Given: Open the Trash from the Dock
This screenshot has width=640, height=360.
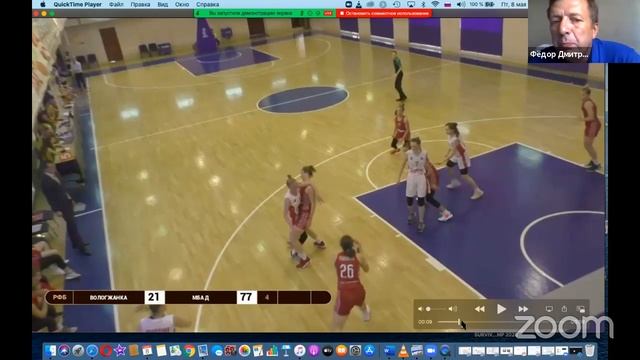Looking at the screenshot, I should (x=590, y=351).
